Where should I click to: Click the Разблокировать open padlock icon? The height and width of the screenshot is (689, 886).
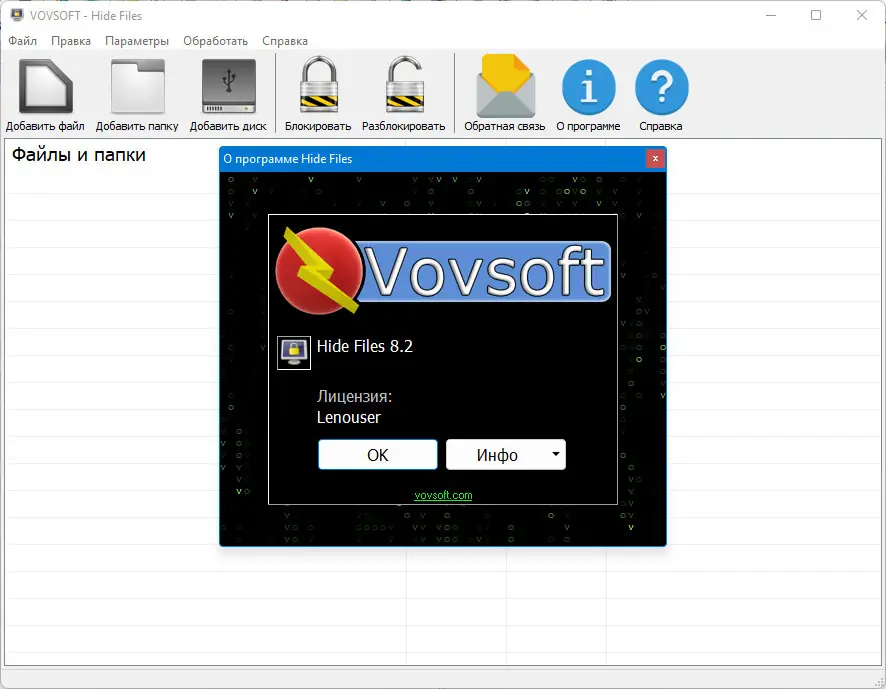coord(405,85)
